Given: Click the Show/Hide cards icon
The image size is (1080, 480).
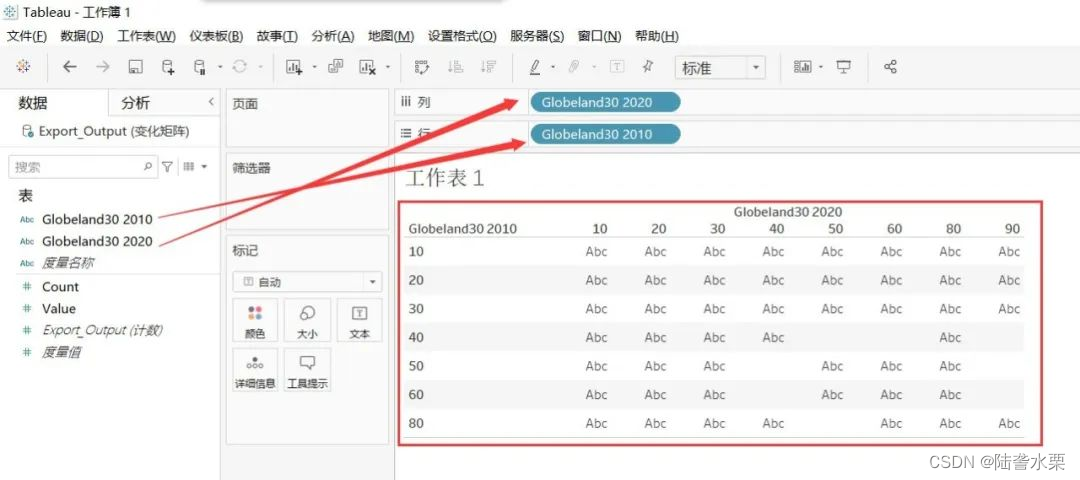Looking at the screenshot, I should click(802, 67).
